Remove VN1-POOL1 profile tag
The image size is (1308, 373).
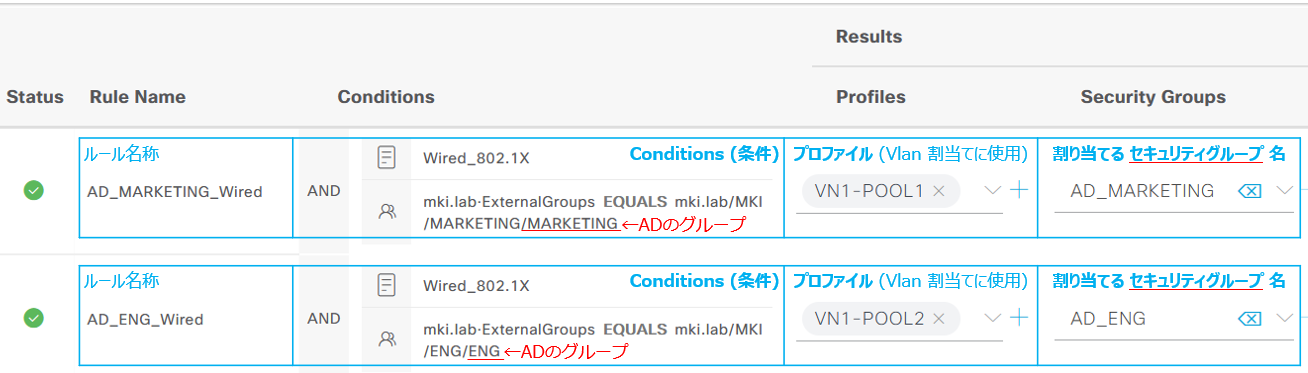pos(939,191)
